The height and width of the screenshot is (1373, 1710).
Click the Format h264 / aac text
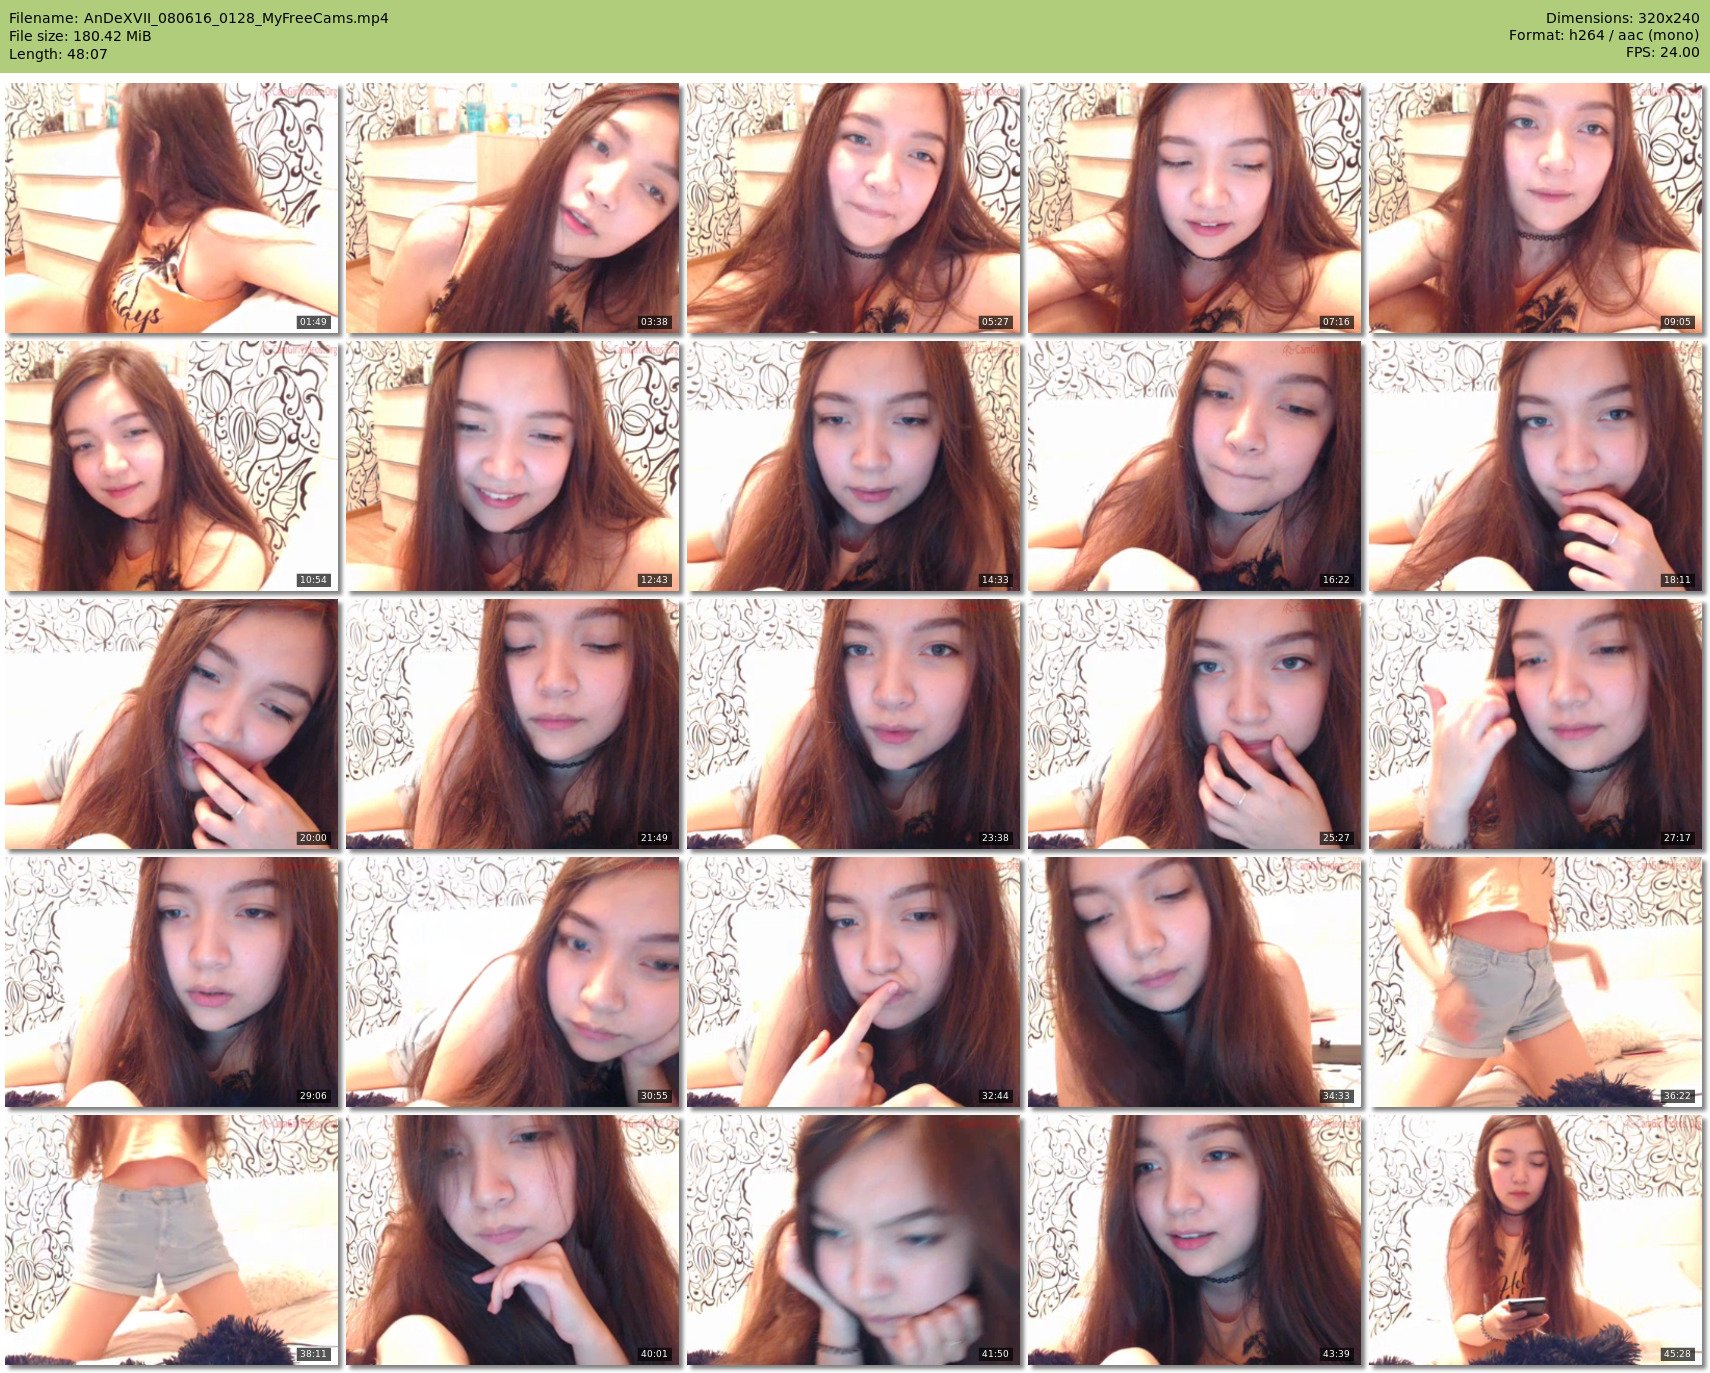click(1603, 35)
